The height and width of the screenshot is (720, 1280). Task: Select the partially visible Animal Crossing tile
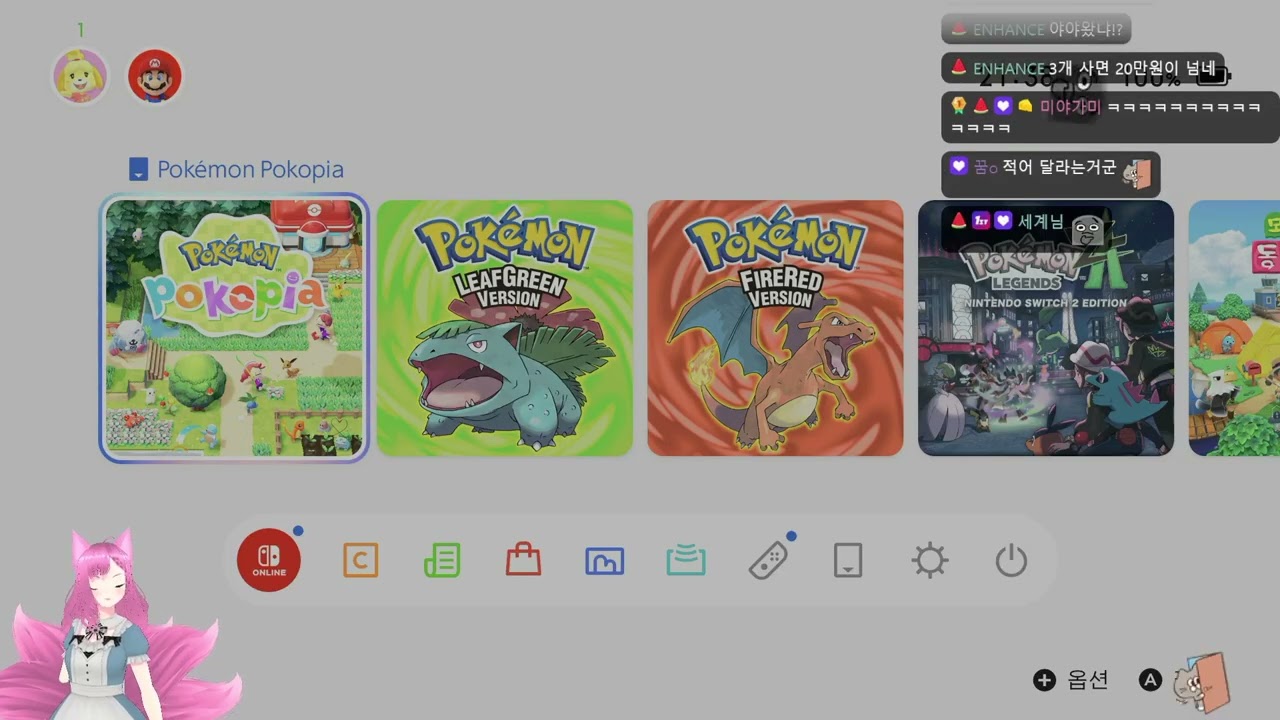coord(1234,328)
